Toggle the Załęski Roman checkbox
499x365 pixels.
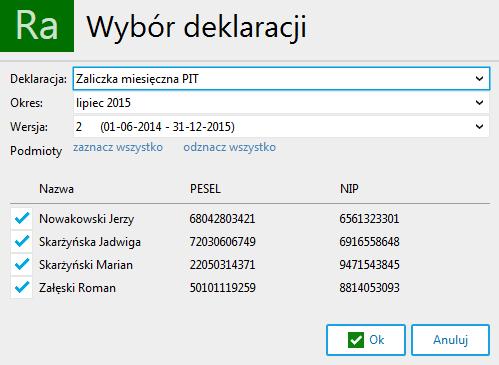(x=22, y=287)
